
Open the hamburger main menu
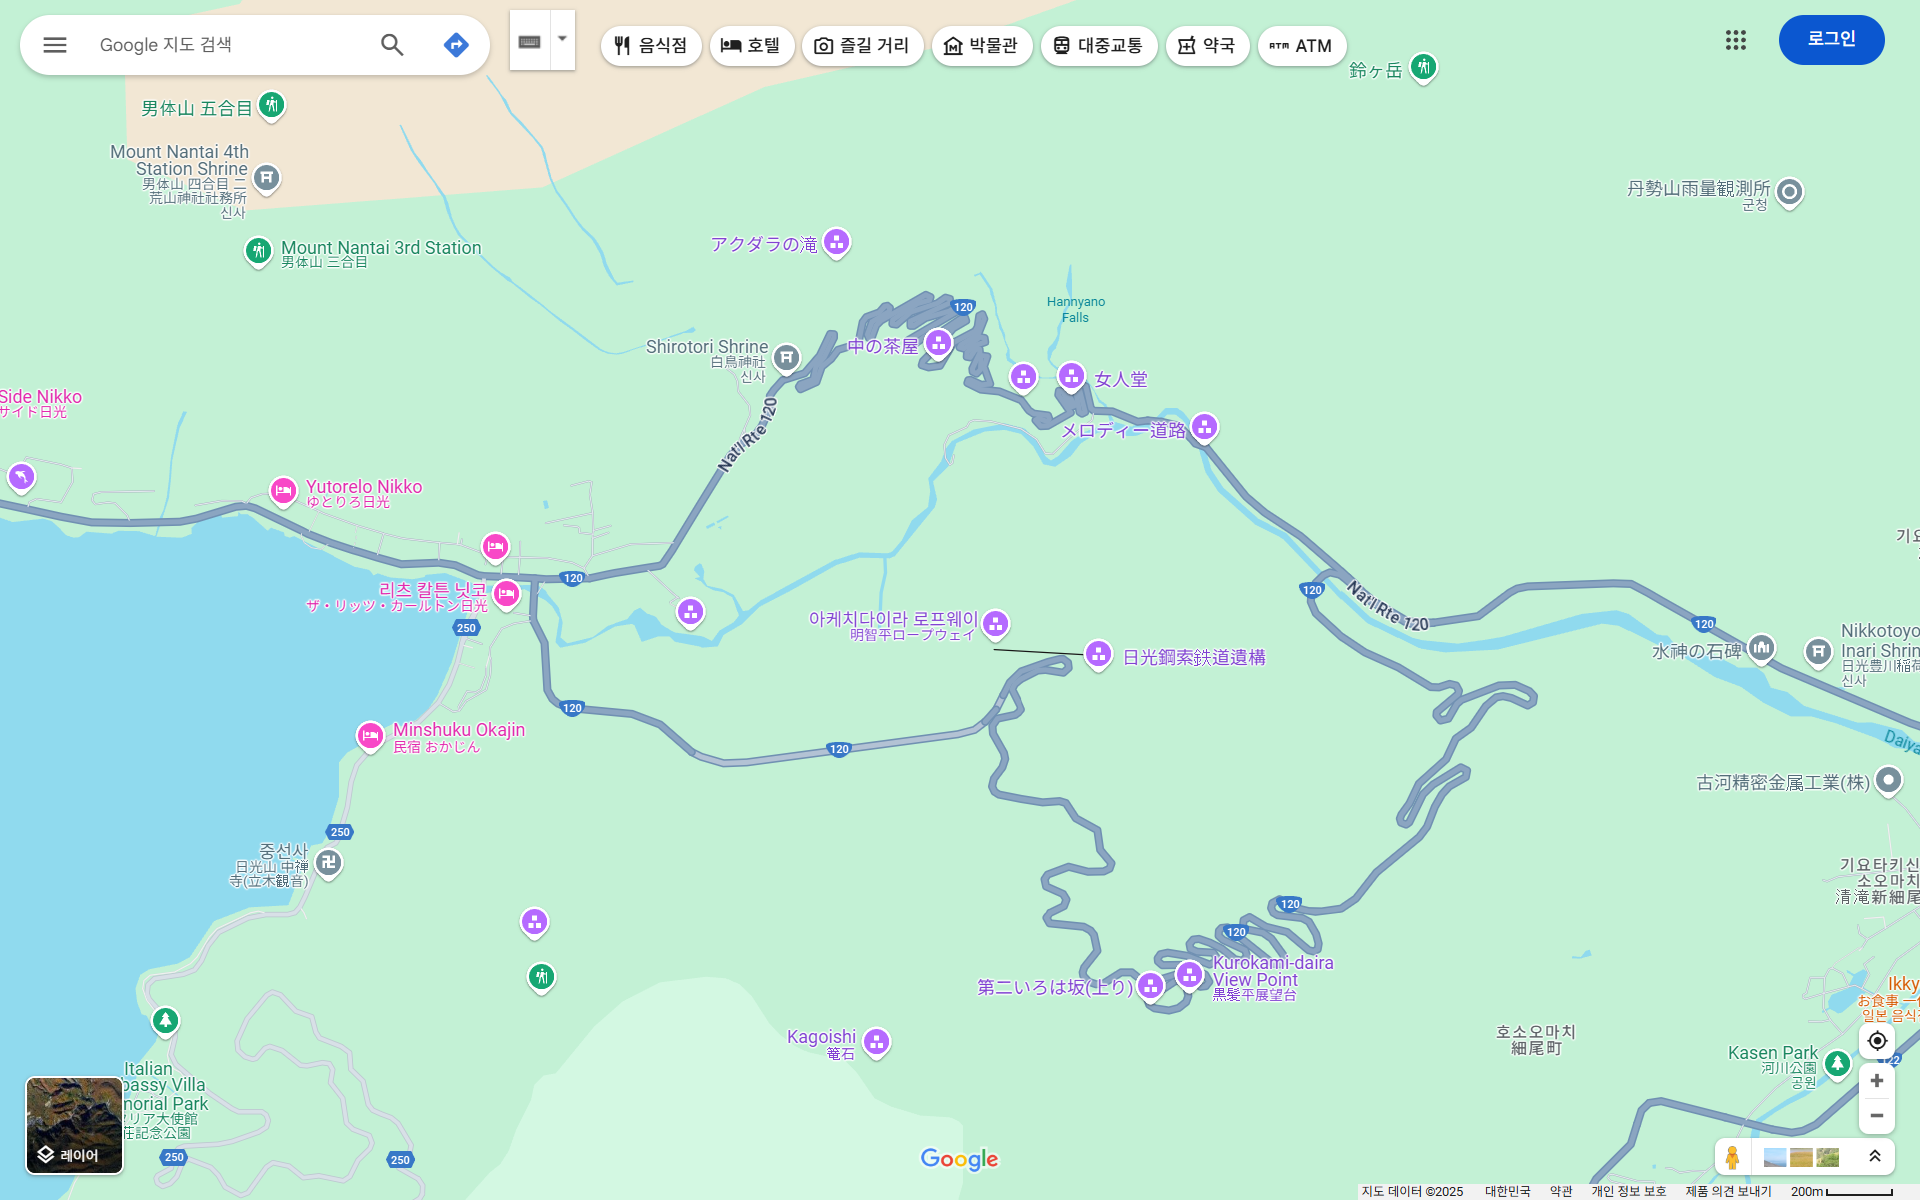[x=55, y=45]
